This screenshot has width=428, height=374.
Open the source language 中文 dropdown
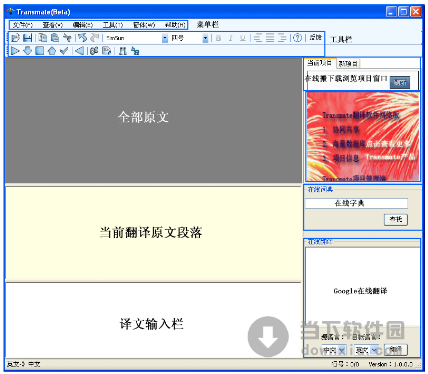point(334,350)
